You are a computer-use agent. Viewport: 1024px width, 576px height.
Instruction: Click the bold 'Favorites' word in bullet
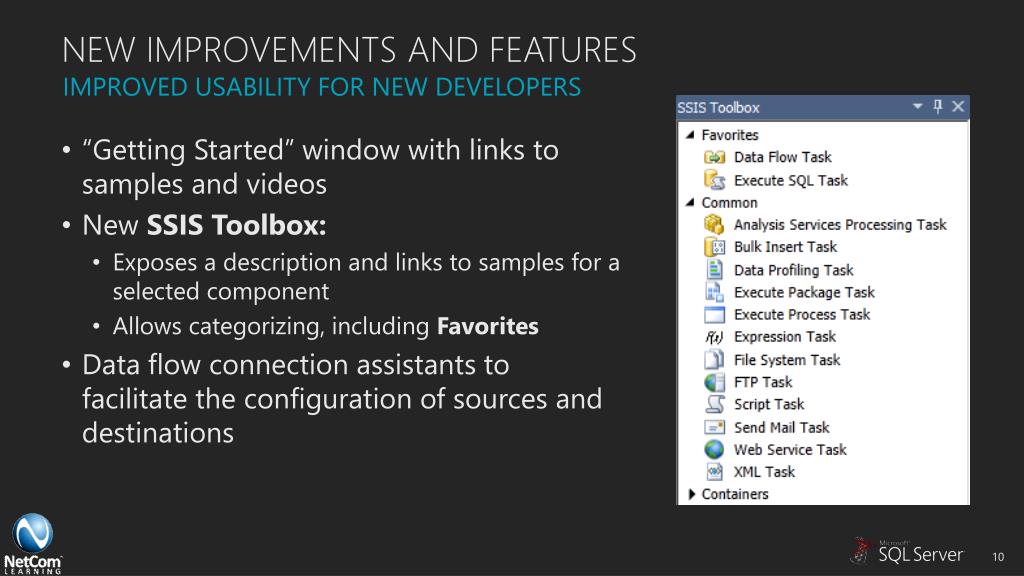[488, 326]
